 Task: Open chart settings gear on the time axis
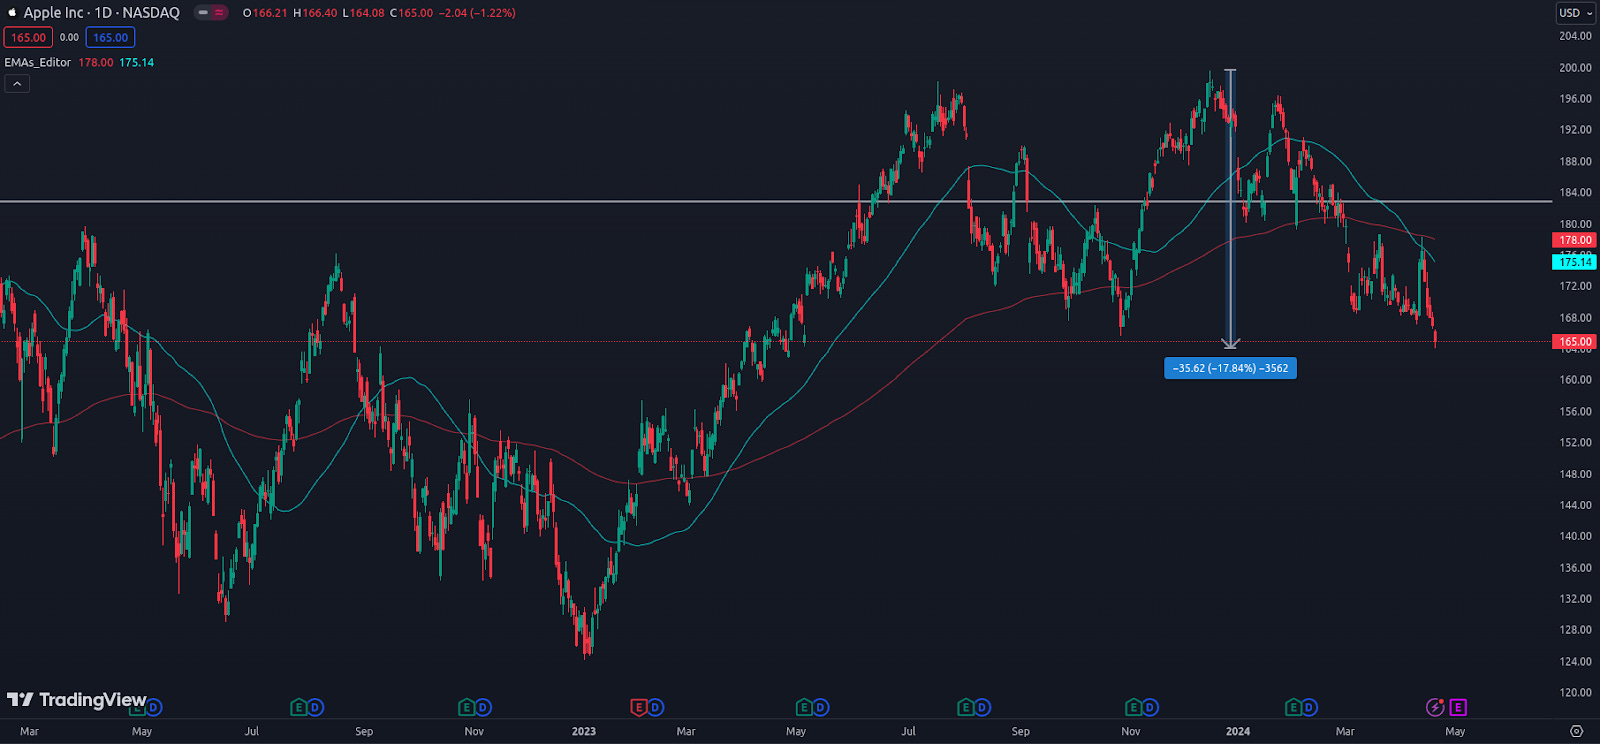tap(1577, 731)
